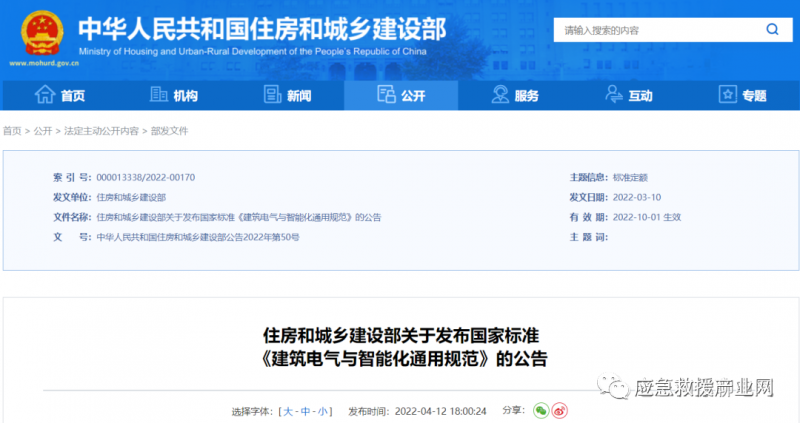Click the chat icon beside 互动
This screenshot has height=423, width=800.
[615, 95]
